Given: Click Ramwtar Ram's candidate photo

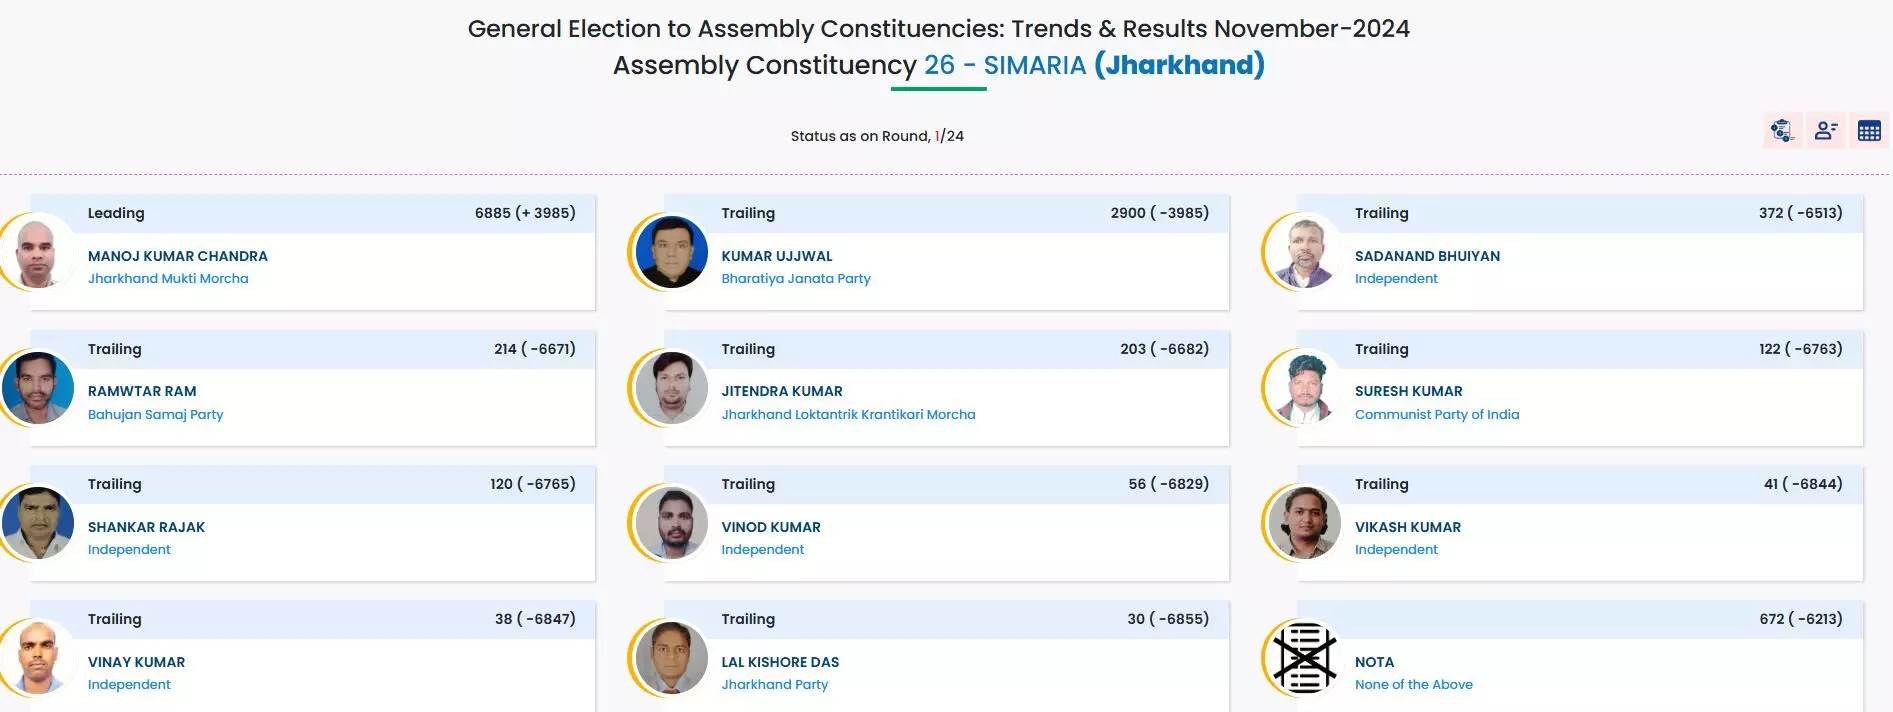Looking at the screenshot, I should (x=38, y=388).
